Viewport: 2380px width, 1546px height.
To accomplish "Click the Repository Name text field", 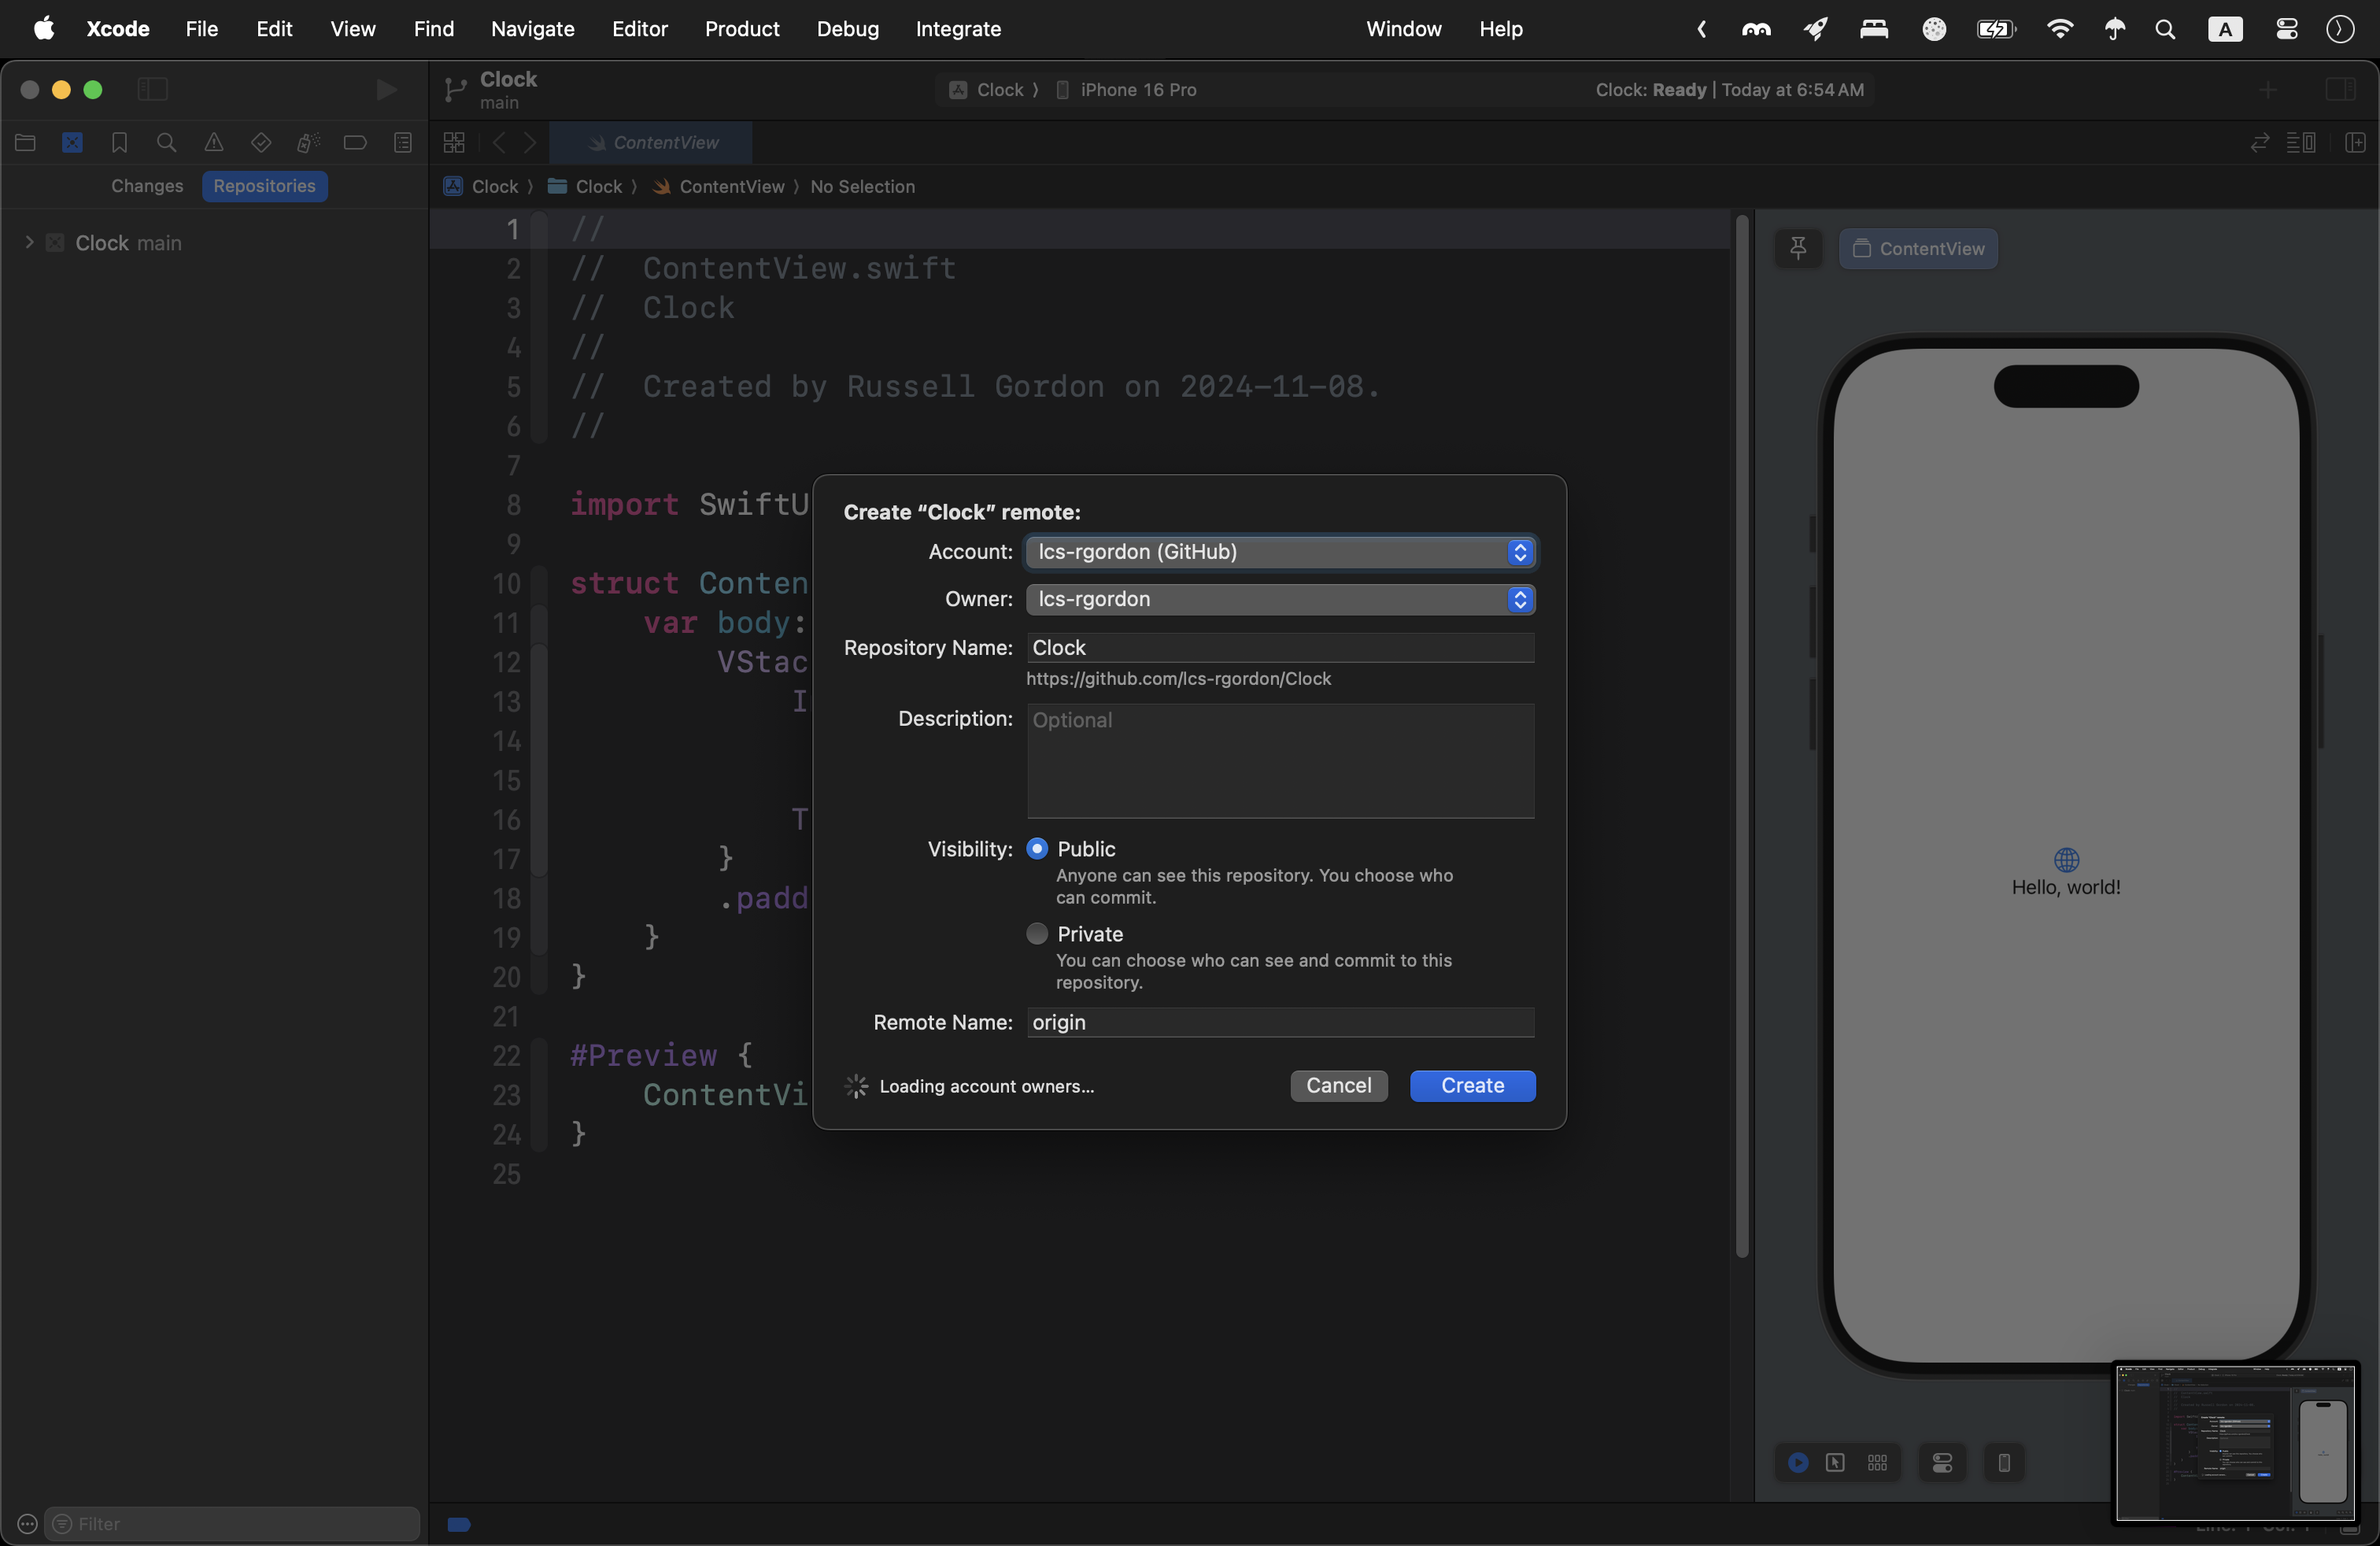I will pos(1279,648).
